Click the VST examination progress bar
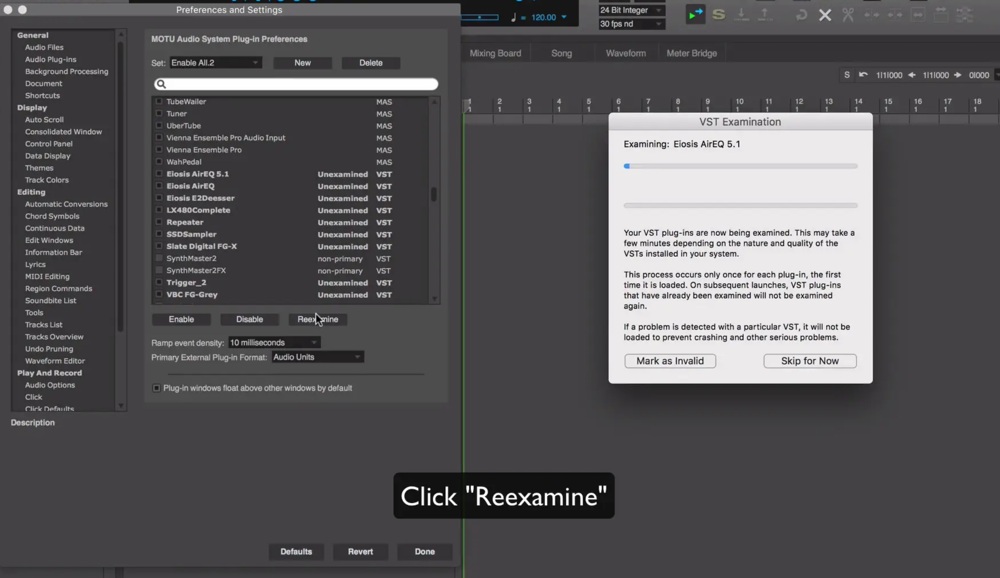 point(740,166)
